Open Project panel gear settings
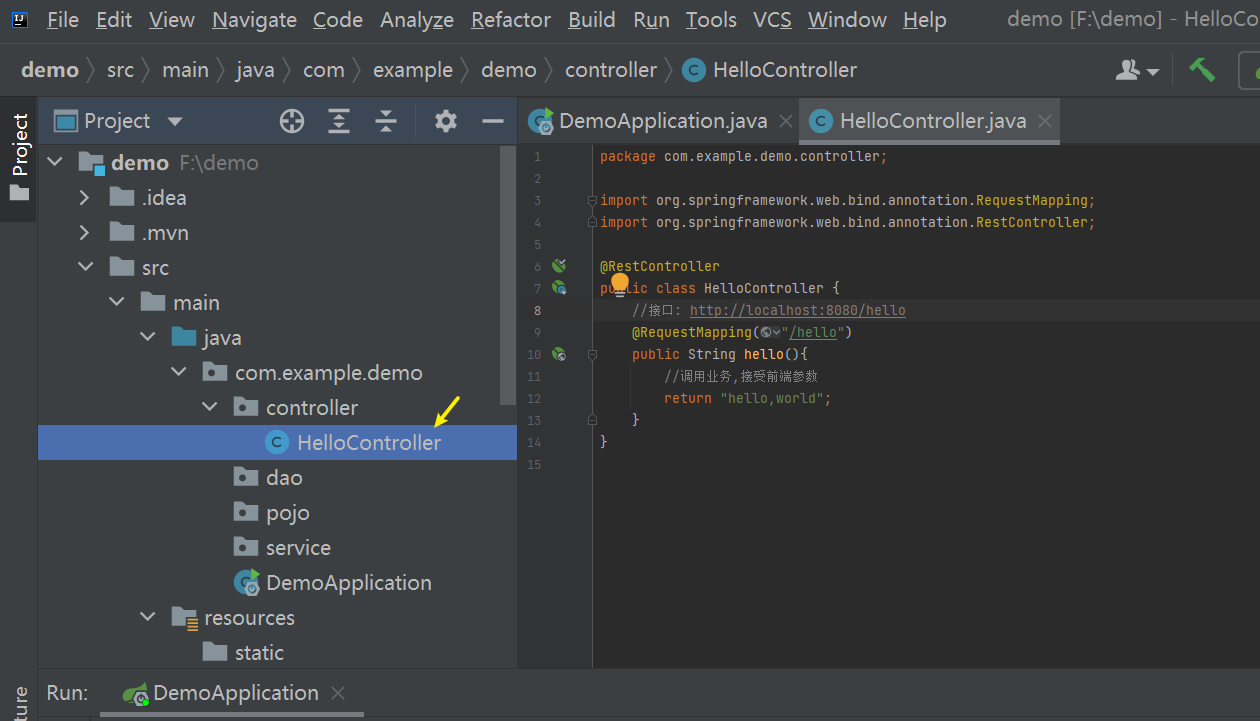The height and width of the screenshot is (721, 1260). tap(445, 121)
